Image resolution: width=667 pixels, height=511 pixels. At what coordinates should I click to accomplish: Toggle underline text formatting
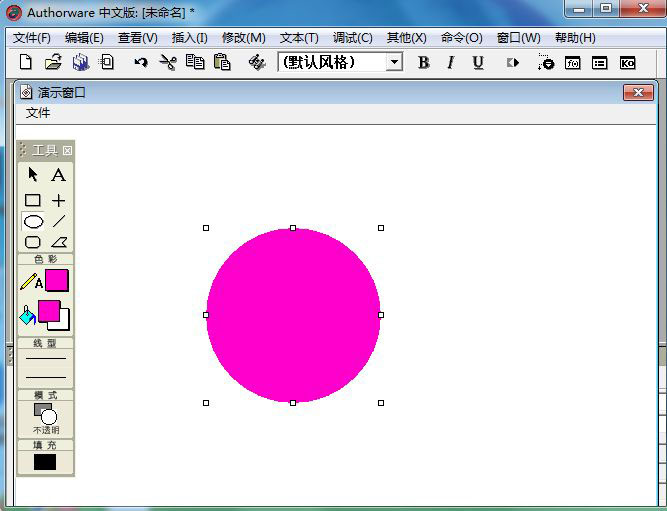click(x=478, y=62)
